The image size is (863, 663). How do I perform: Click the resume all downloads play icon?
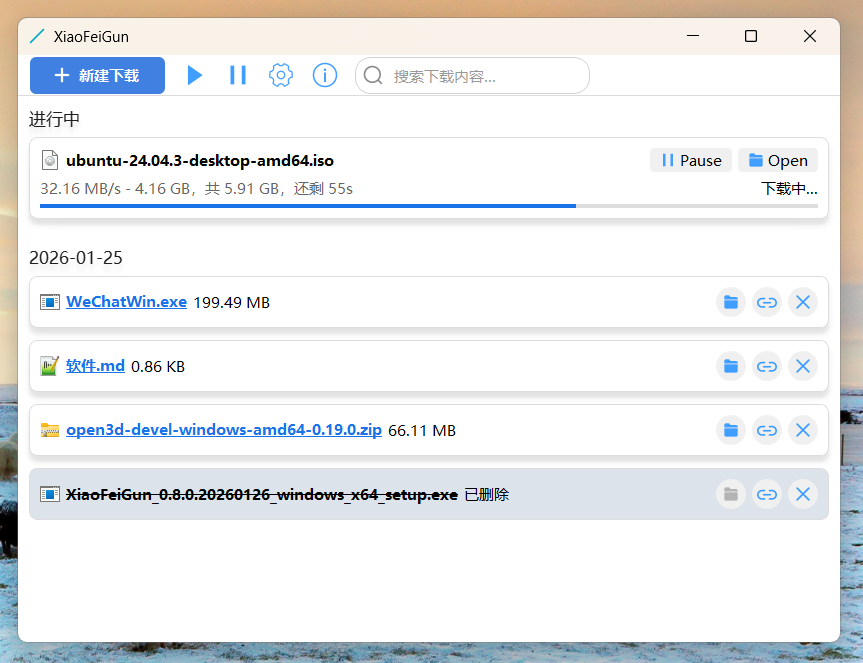coord(194,75)
